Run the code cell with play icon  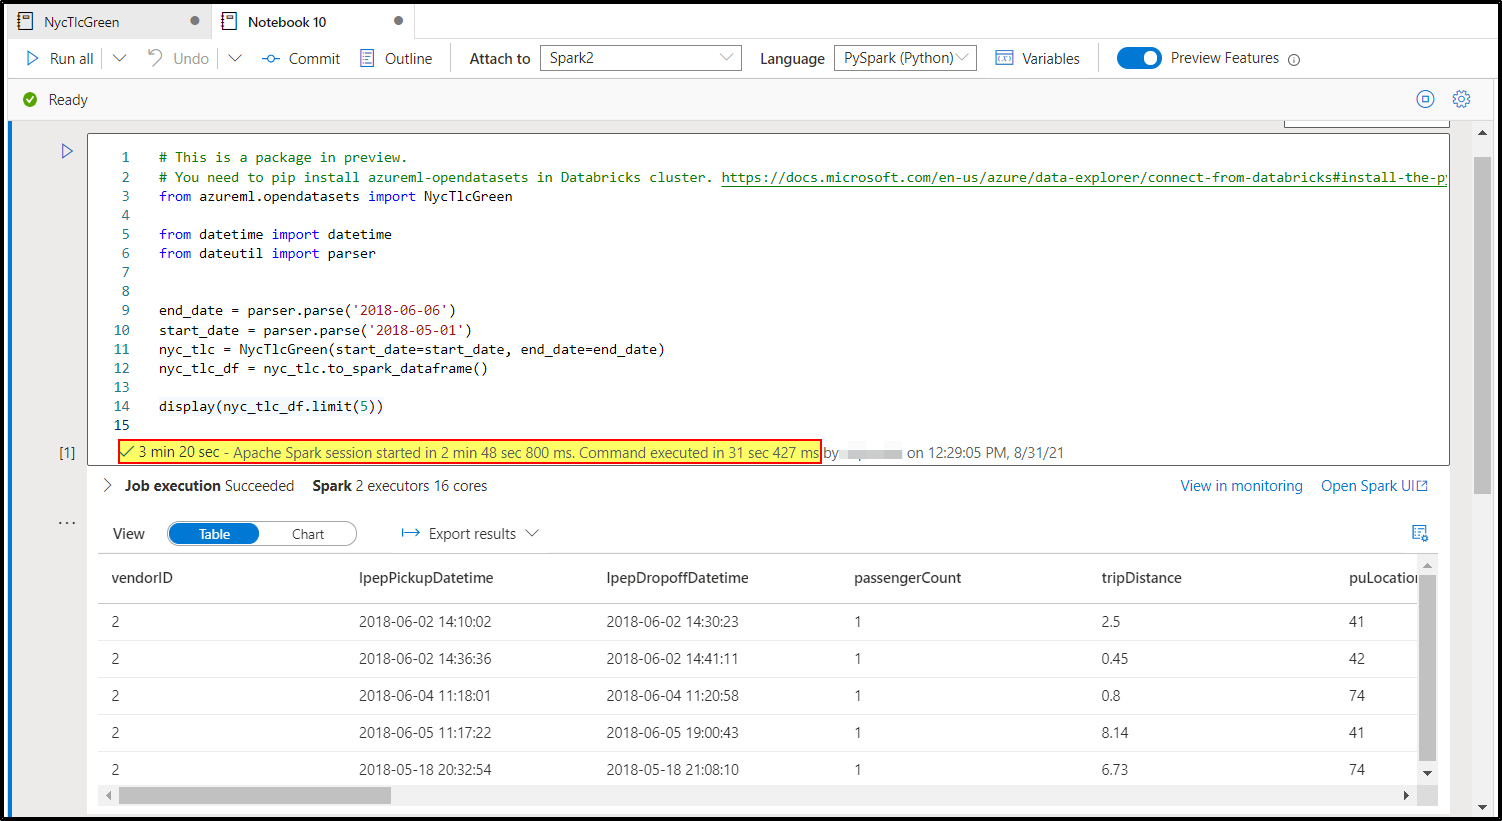(67, 151)
